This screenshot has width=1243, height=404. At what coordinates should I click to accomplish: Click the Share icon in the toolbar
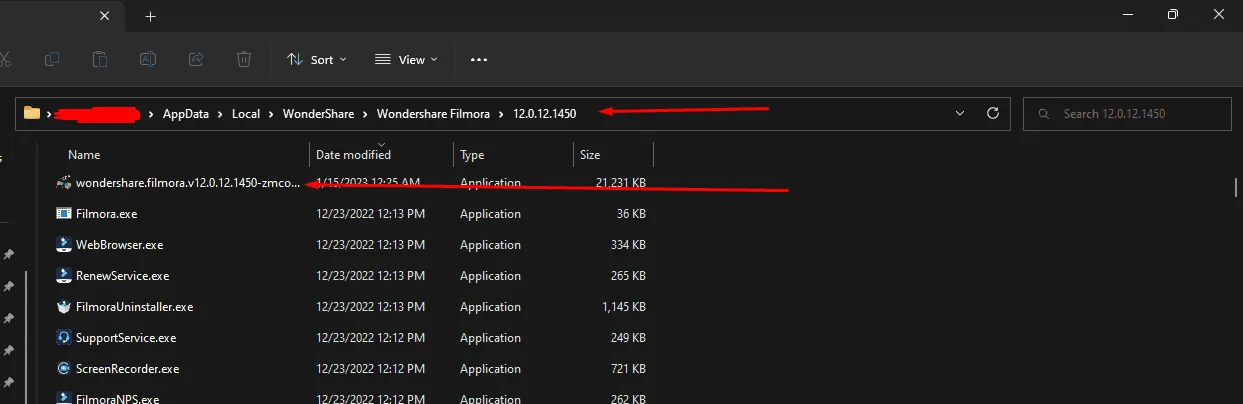point(196,59)
